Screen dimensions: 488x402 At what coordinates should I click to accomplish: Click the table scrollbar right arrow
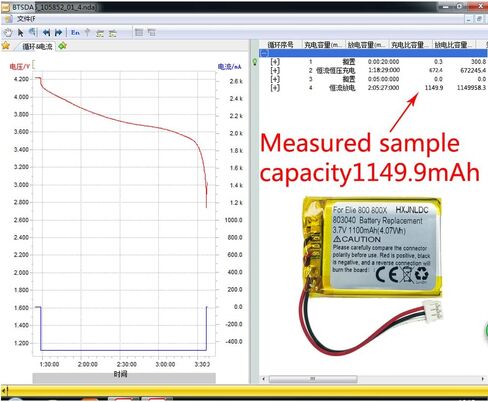[x=483, y=379]
